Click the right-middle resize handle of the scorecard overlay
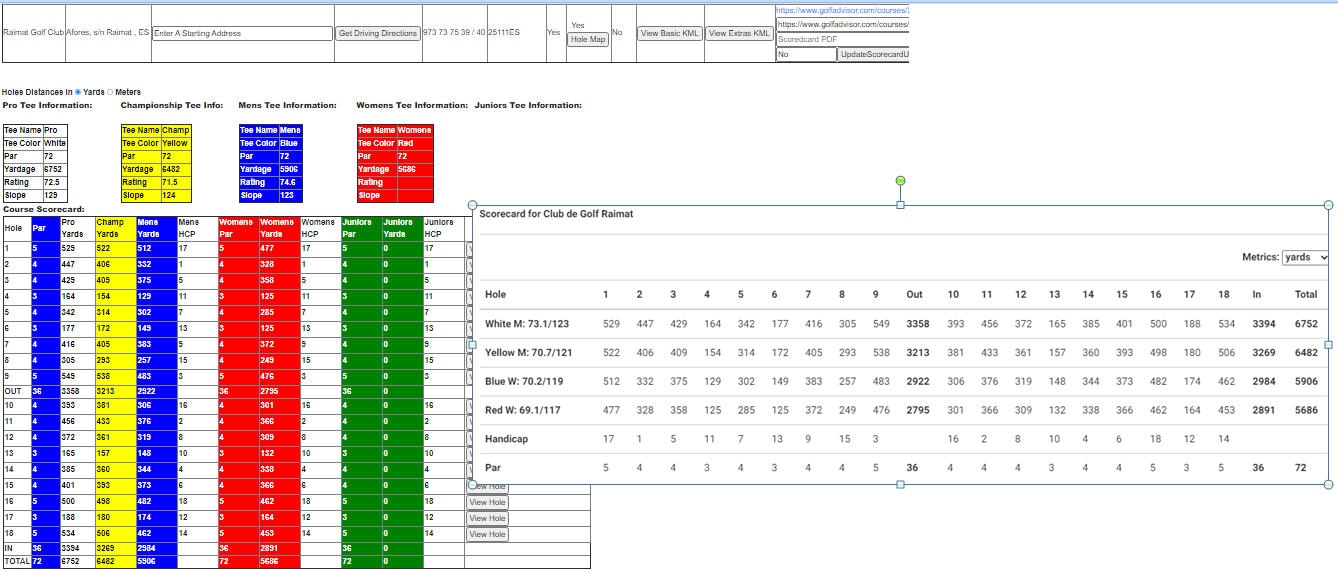The height and width of the screenshot is (572, 1338). [x=1328, y=344]
